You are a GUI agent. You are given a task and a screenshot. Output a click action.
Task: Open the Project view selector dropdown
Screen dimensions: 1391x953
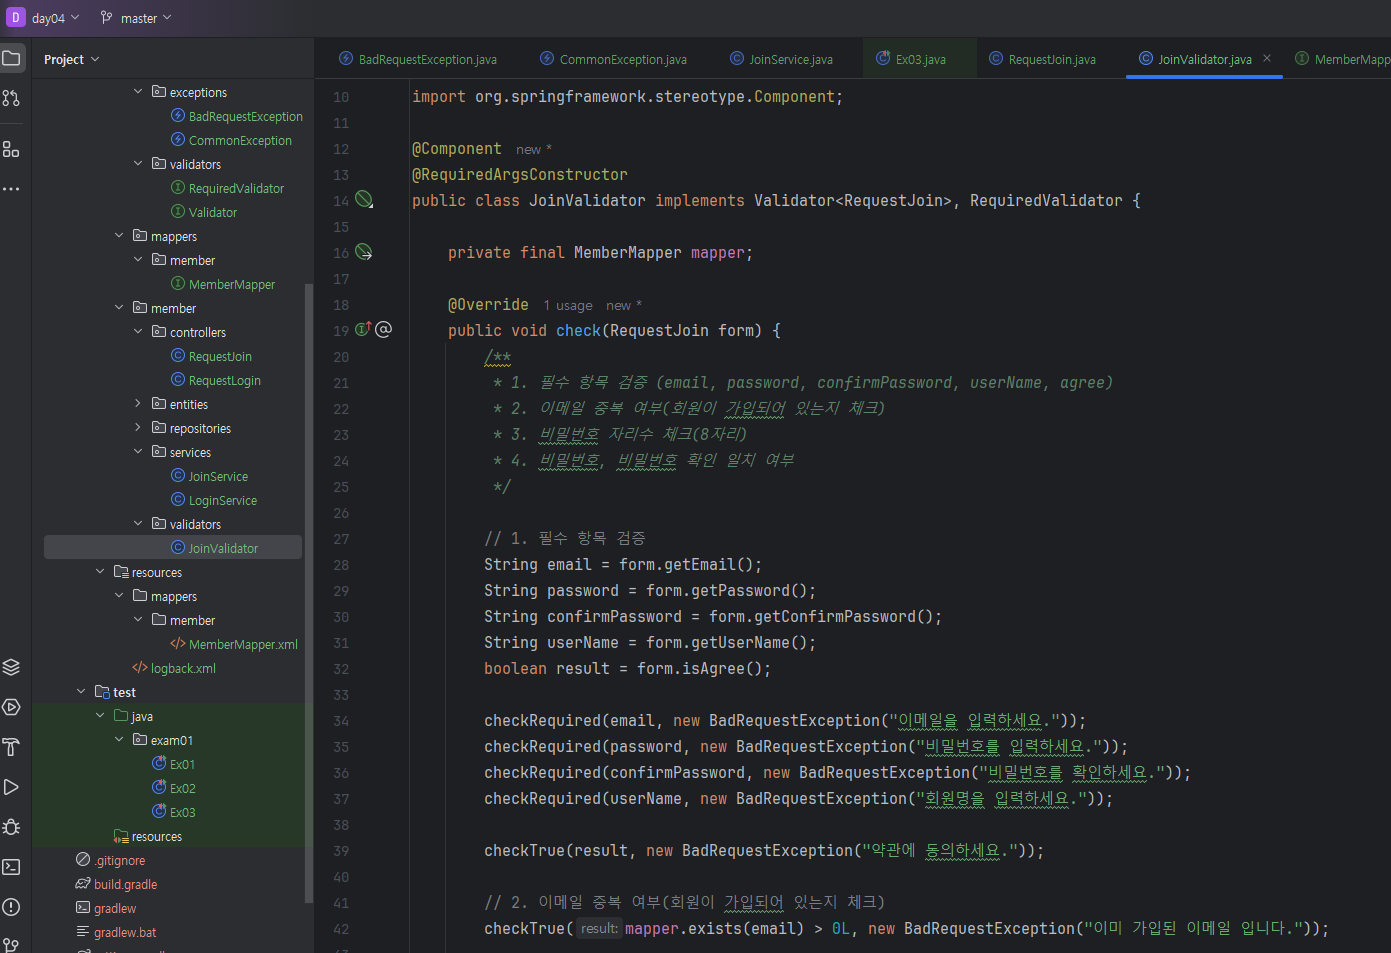tap(72, 59)
